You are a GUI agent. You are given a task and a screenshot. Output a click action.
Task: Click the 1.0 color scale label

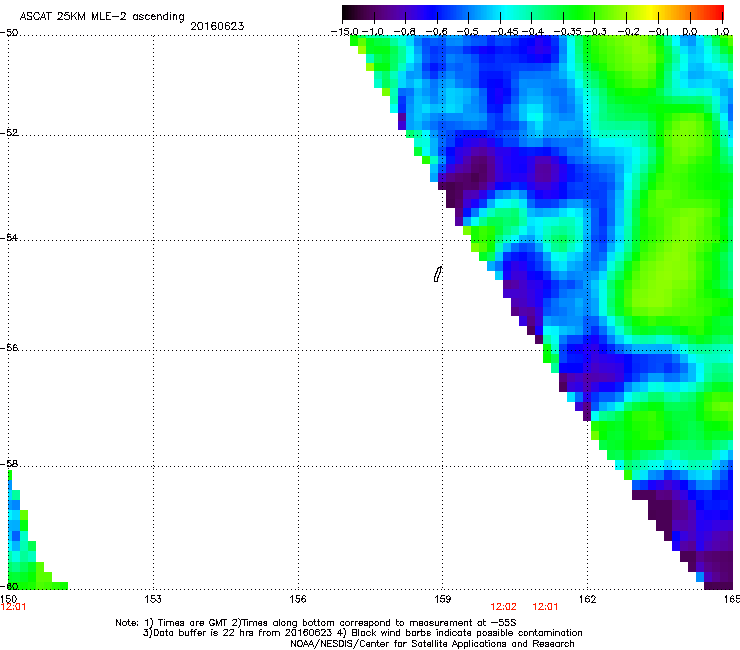[722, 32]
